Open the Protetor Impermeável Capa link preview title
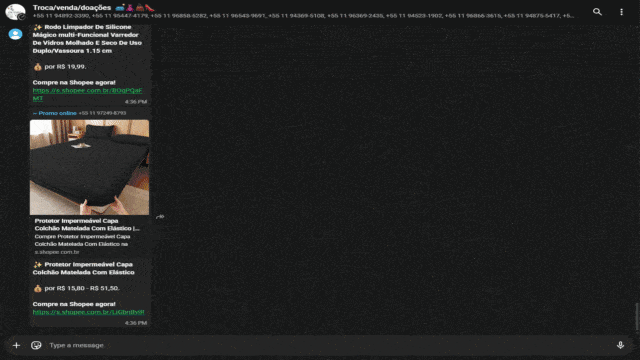The width and height of the screenshot is (640, 360). click(87, 224)
